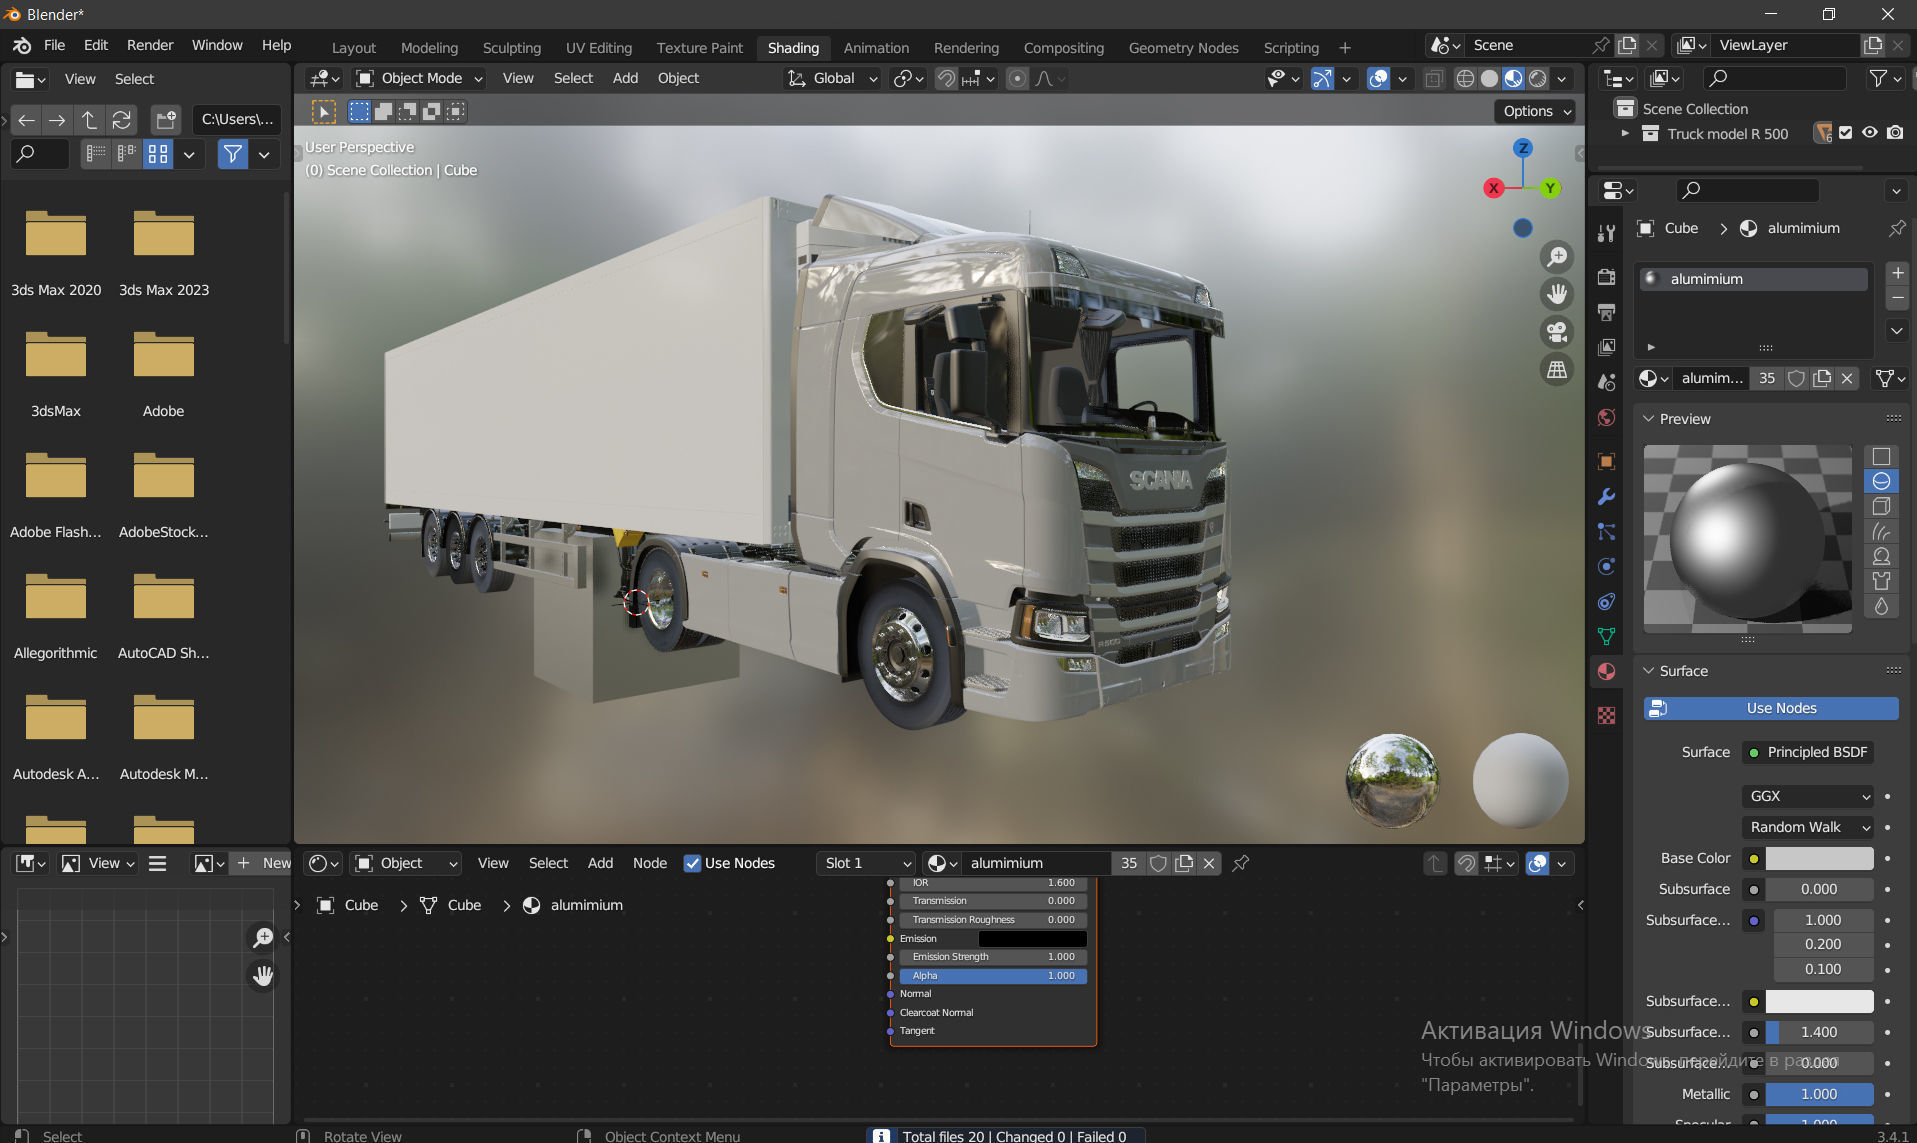Select wireframe viewport shading

(1465, 78)
